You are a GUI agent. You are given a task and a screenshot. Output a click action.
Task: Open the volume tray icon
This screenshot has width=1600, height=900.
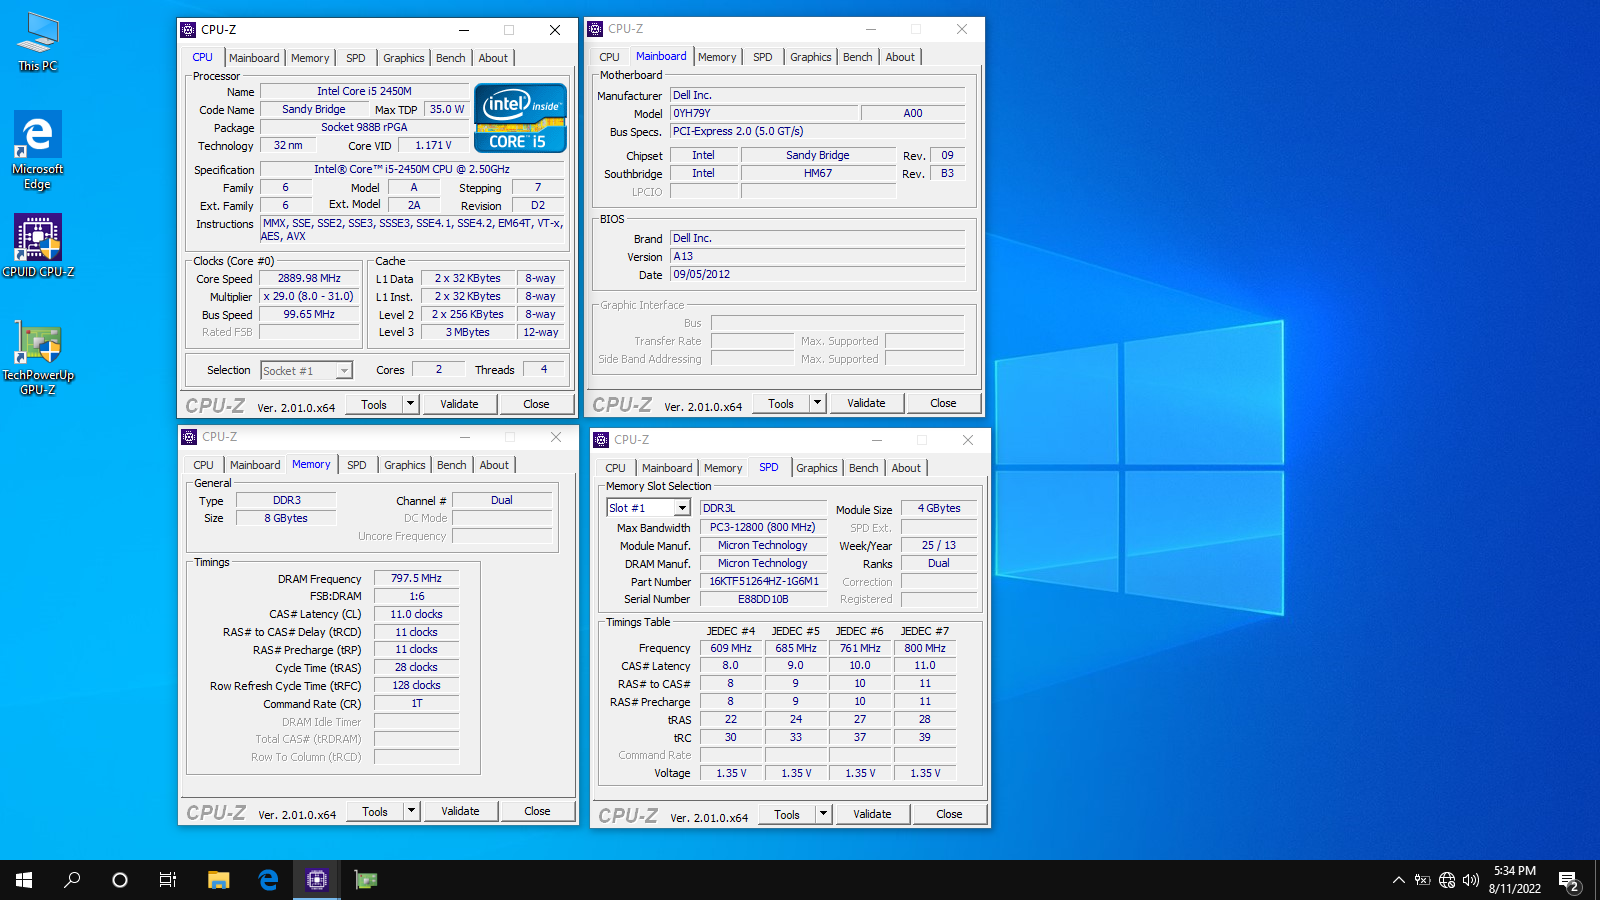point(1471,880)
